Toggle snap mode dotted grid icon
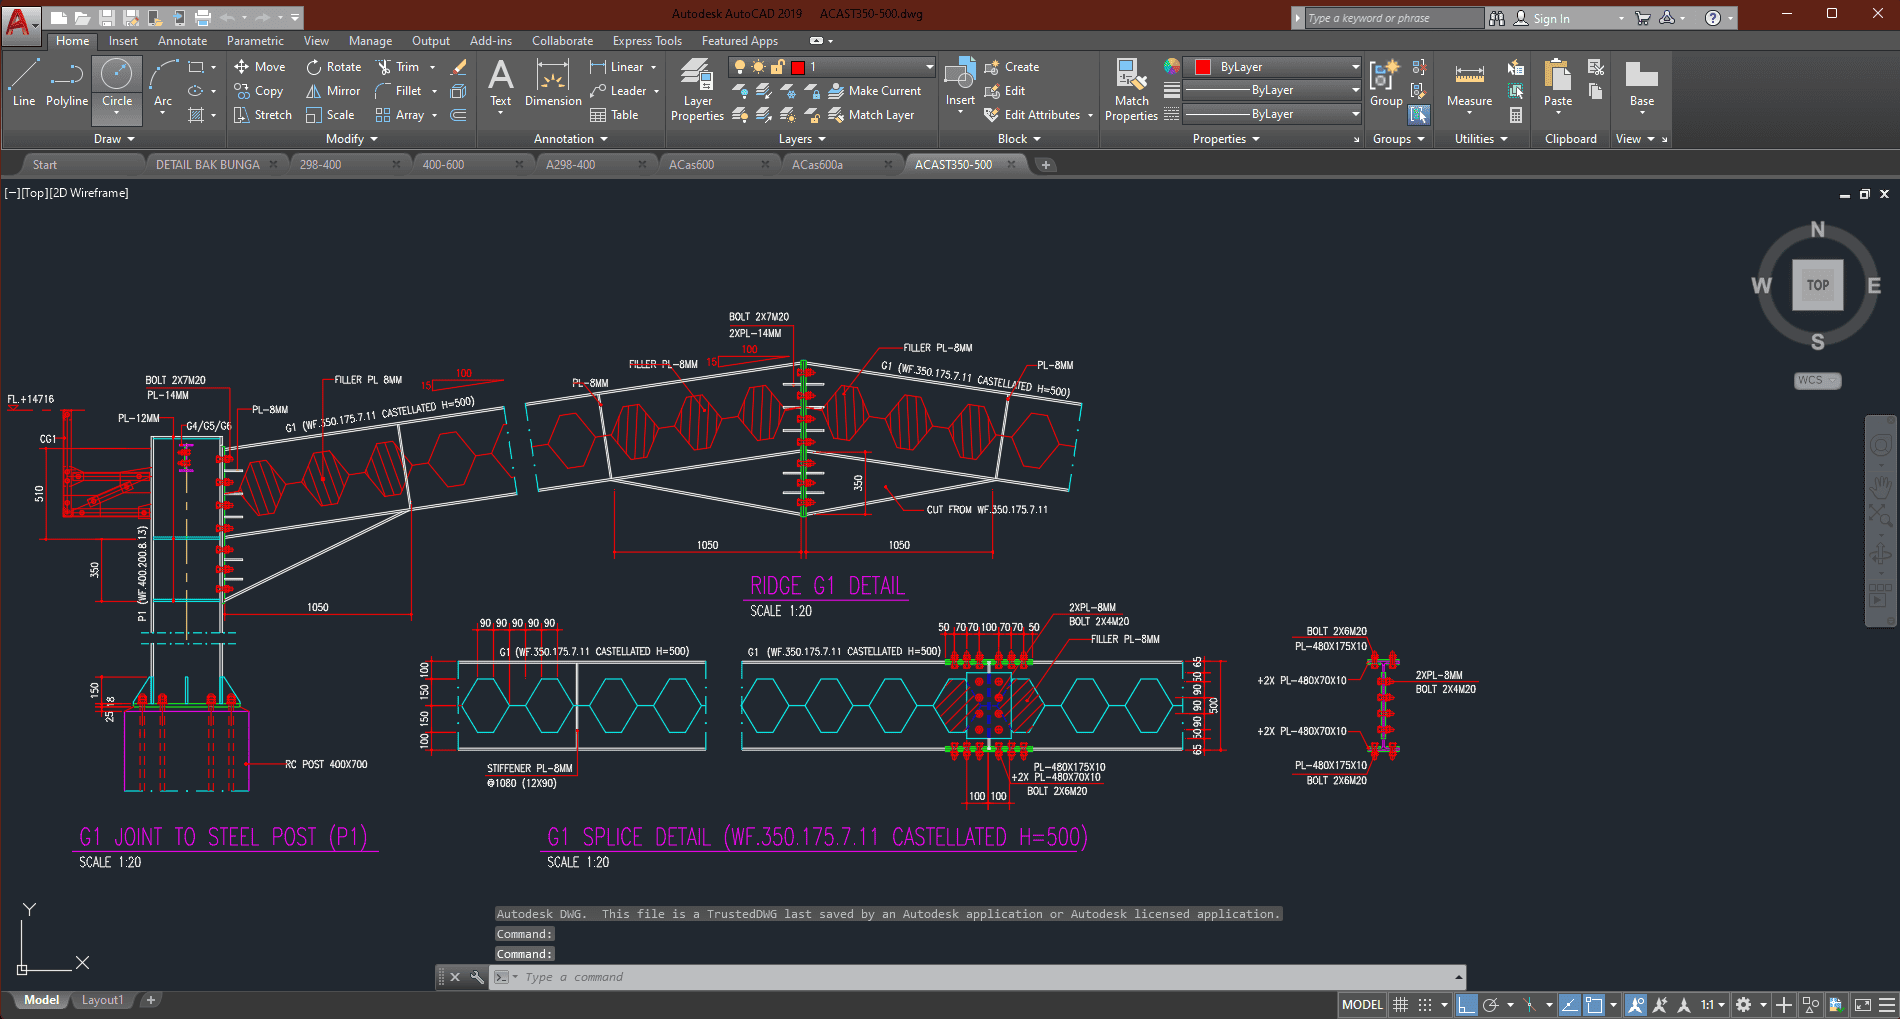The height and width of the screenshot is (1019, 1900). [1425, 1005]
